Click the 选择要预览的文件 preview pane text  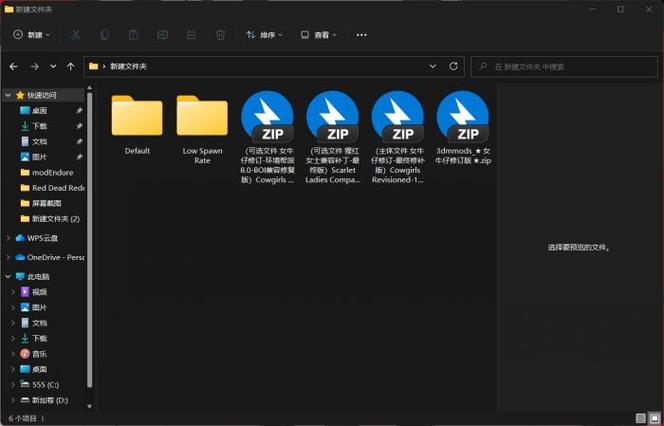[579, 247]
